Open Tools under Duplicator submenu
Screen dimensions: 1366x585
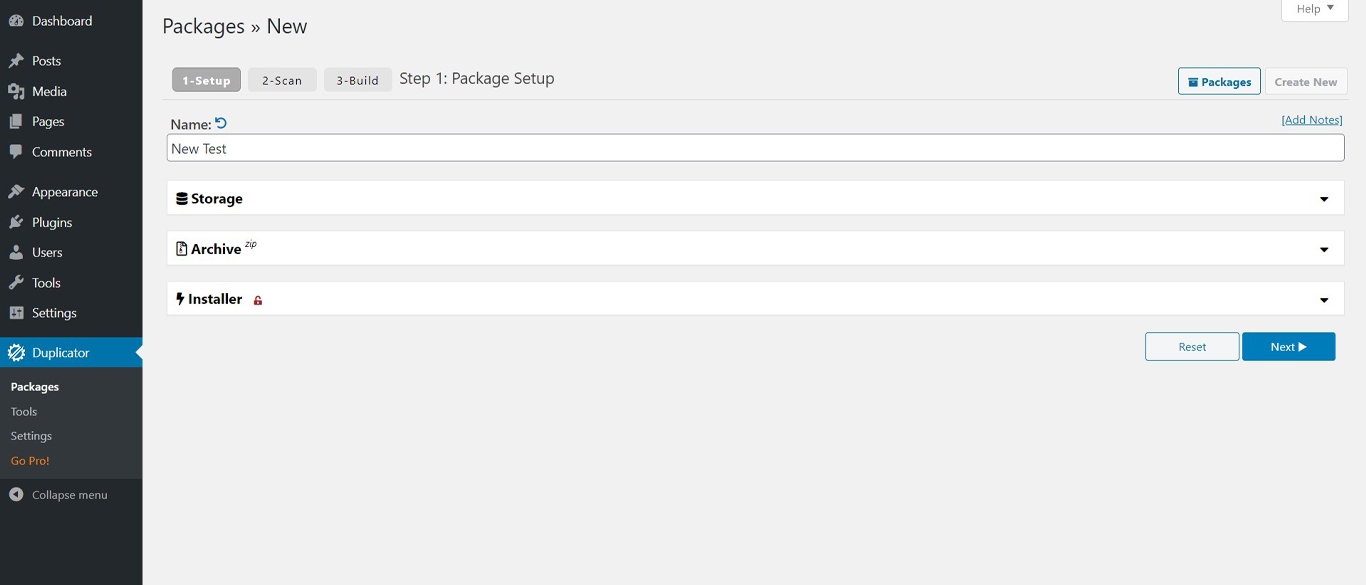pyautogui.click(x=24, y=411)
